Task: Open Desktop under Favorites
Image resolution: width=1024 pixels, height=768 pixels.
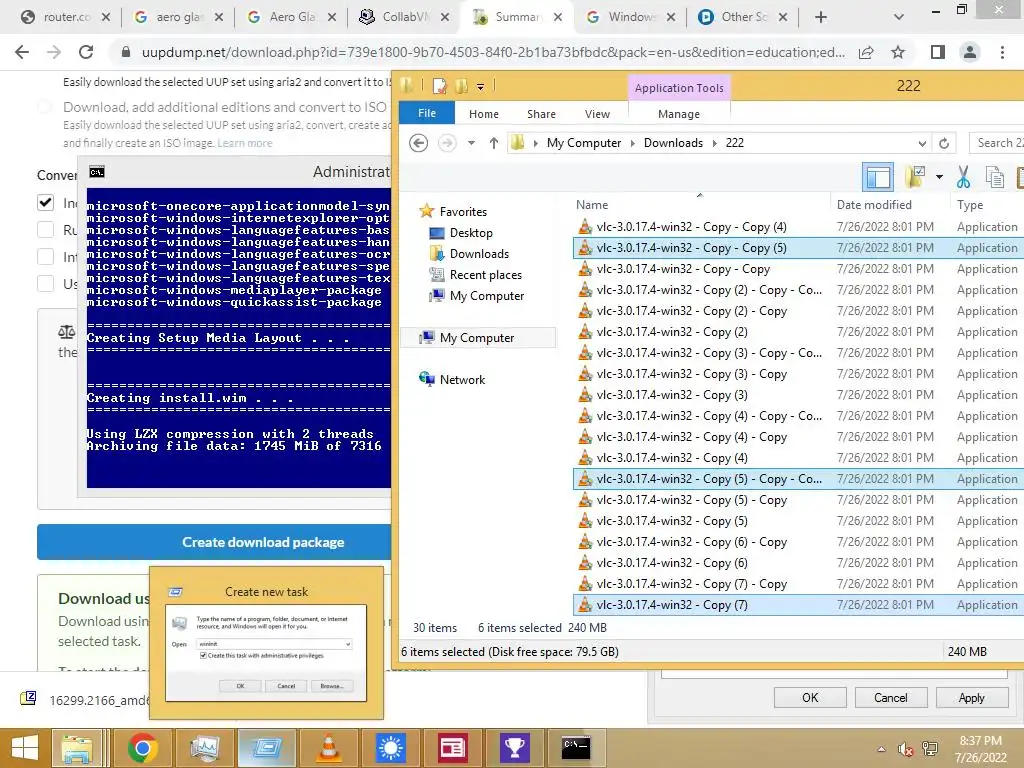Action: [471, 232]
